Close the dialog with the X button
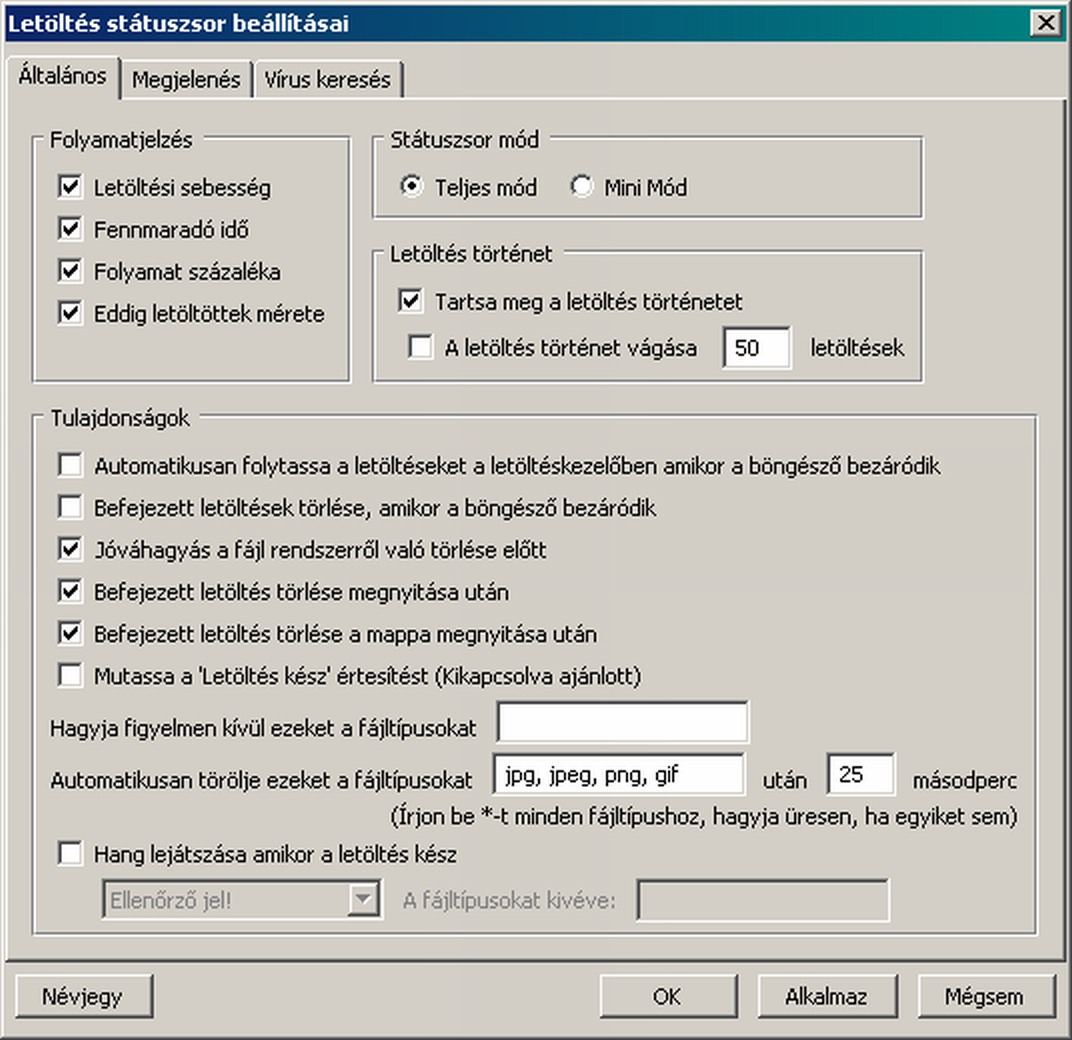 [x=1045, y=22]
